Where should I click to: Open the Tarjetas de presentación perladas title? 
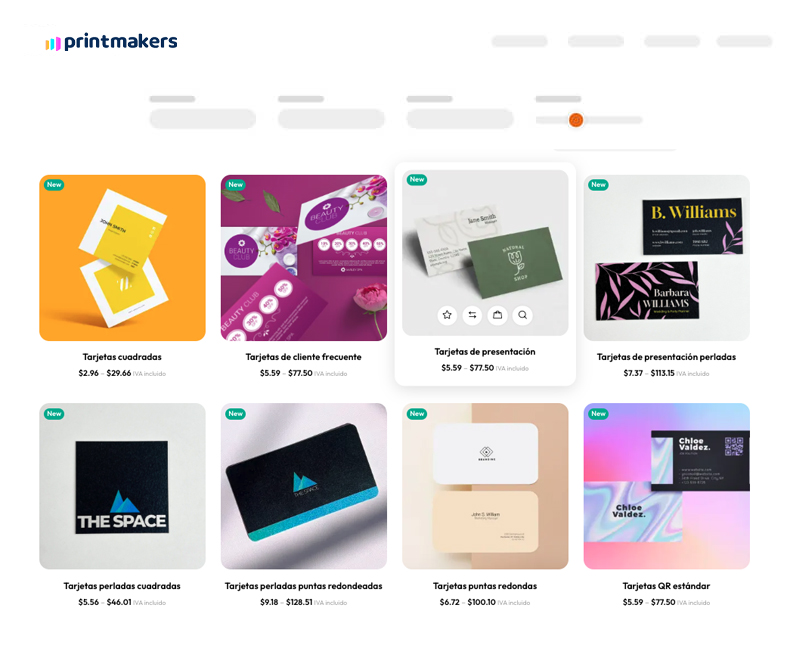point(666,357)
